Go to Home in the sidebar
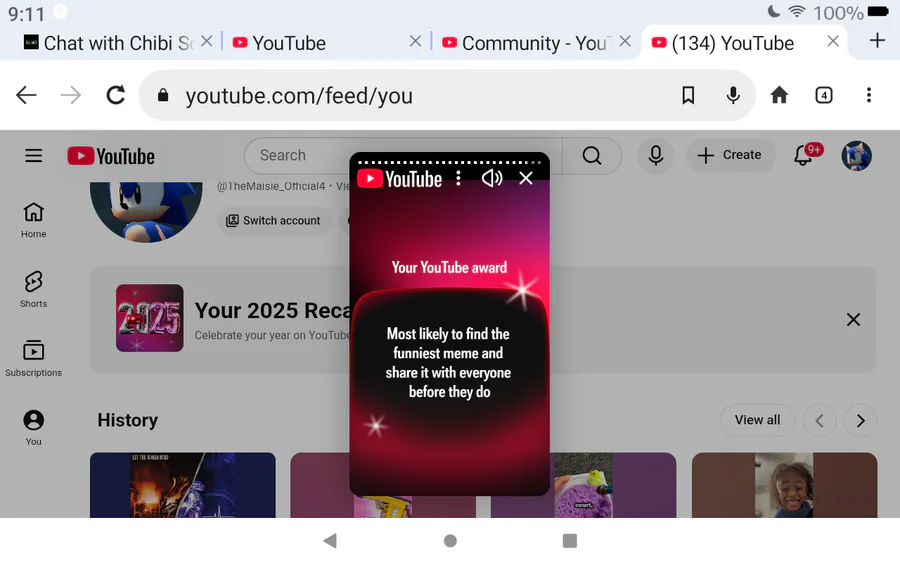This screenshot has height=563, width=900. coord(33,220)
